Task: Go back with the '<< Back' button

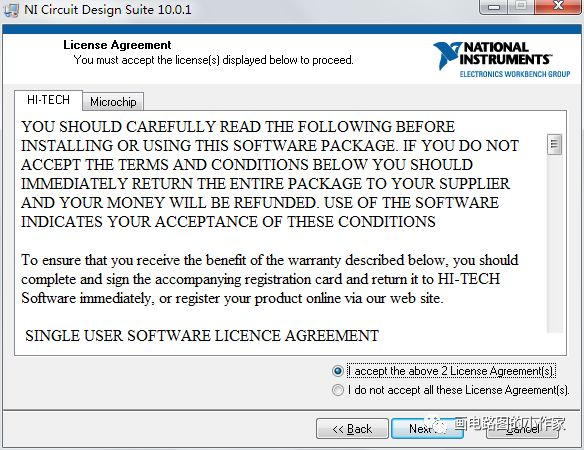Action: (x=352, y=429)
